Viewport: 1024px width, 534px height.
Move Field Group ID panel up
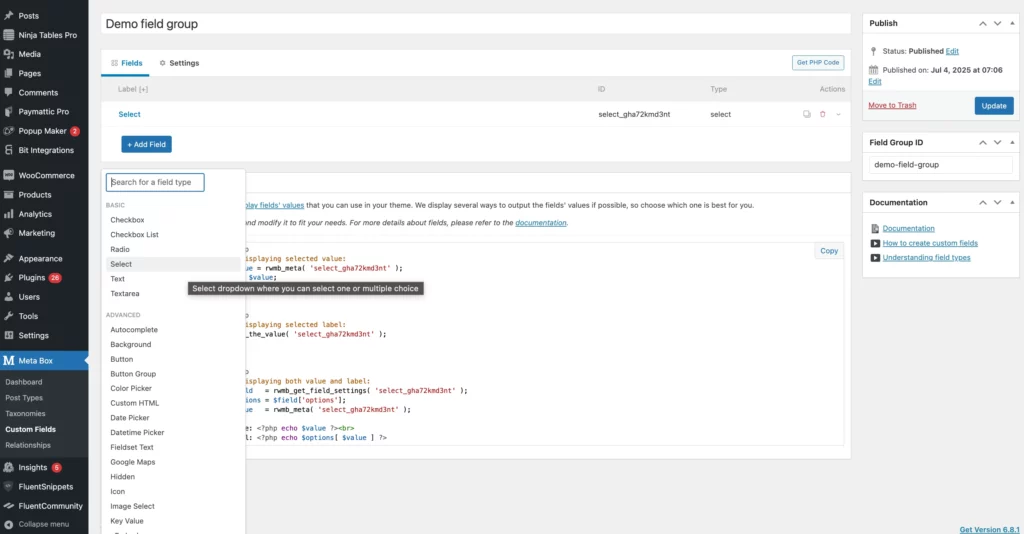[x=982, y=142]
